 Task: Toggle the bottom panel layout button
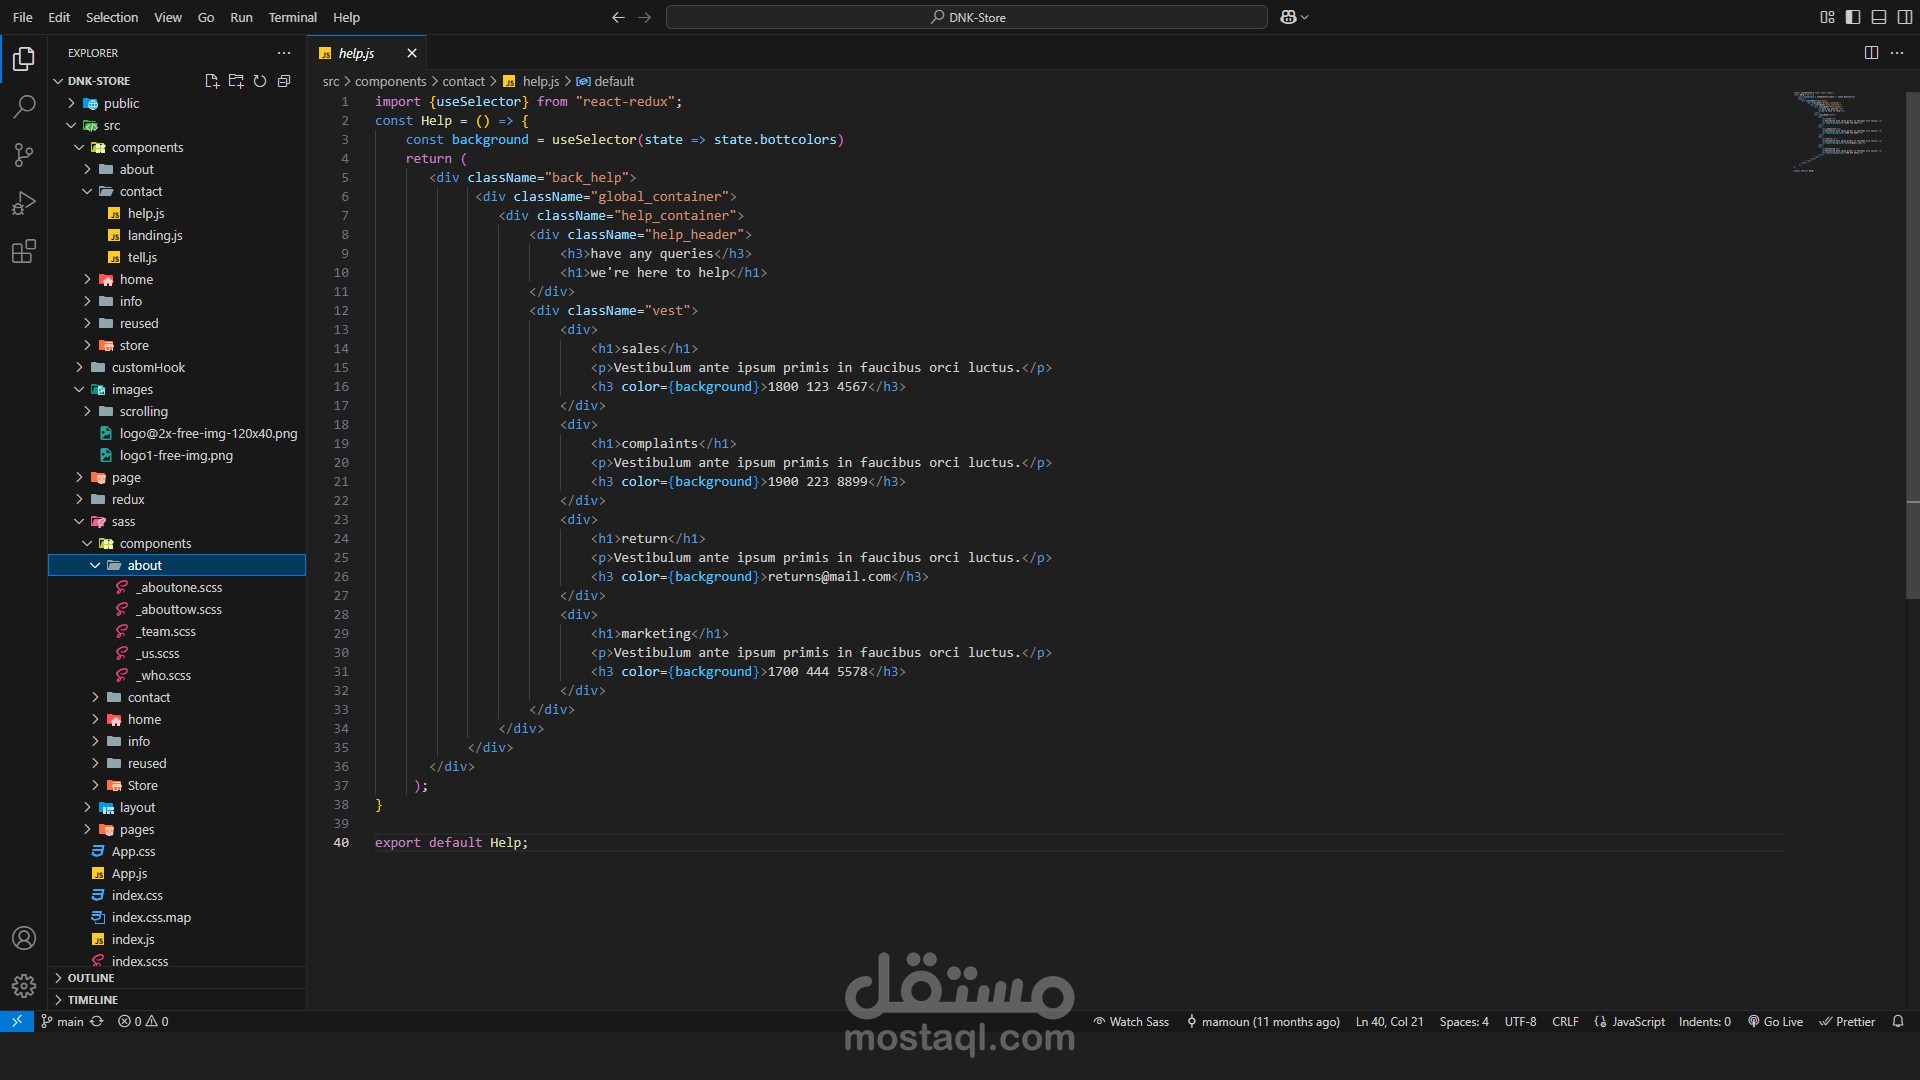coord(1879,17)
